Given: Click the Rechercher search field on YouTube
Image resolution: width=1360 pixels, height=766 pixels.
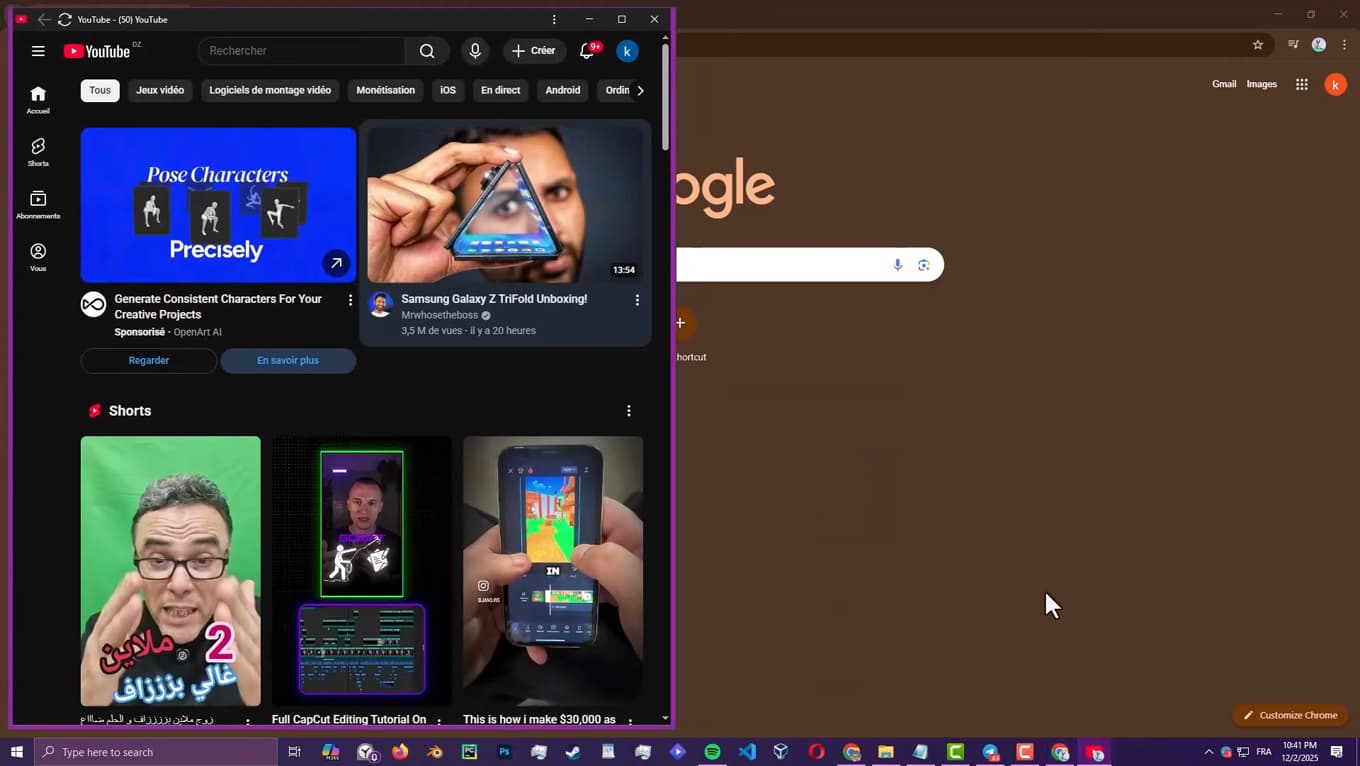Looking at the screenshot, I should 301,51.
